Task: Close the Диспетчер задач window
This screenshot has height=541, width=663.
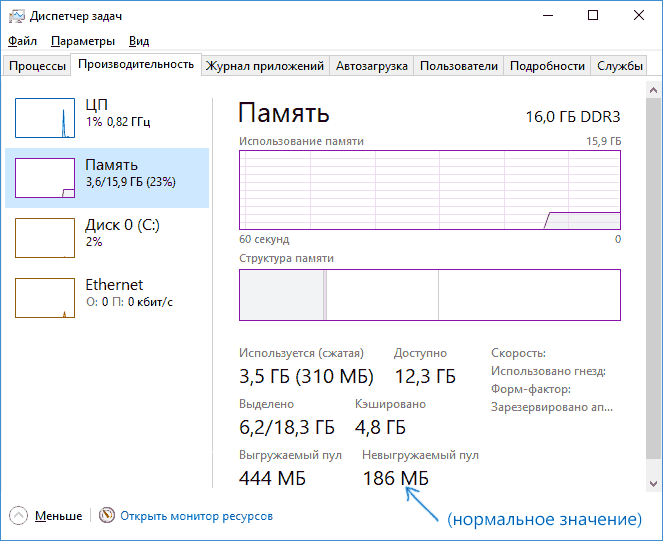Action: (638, 16)
